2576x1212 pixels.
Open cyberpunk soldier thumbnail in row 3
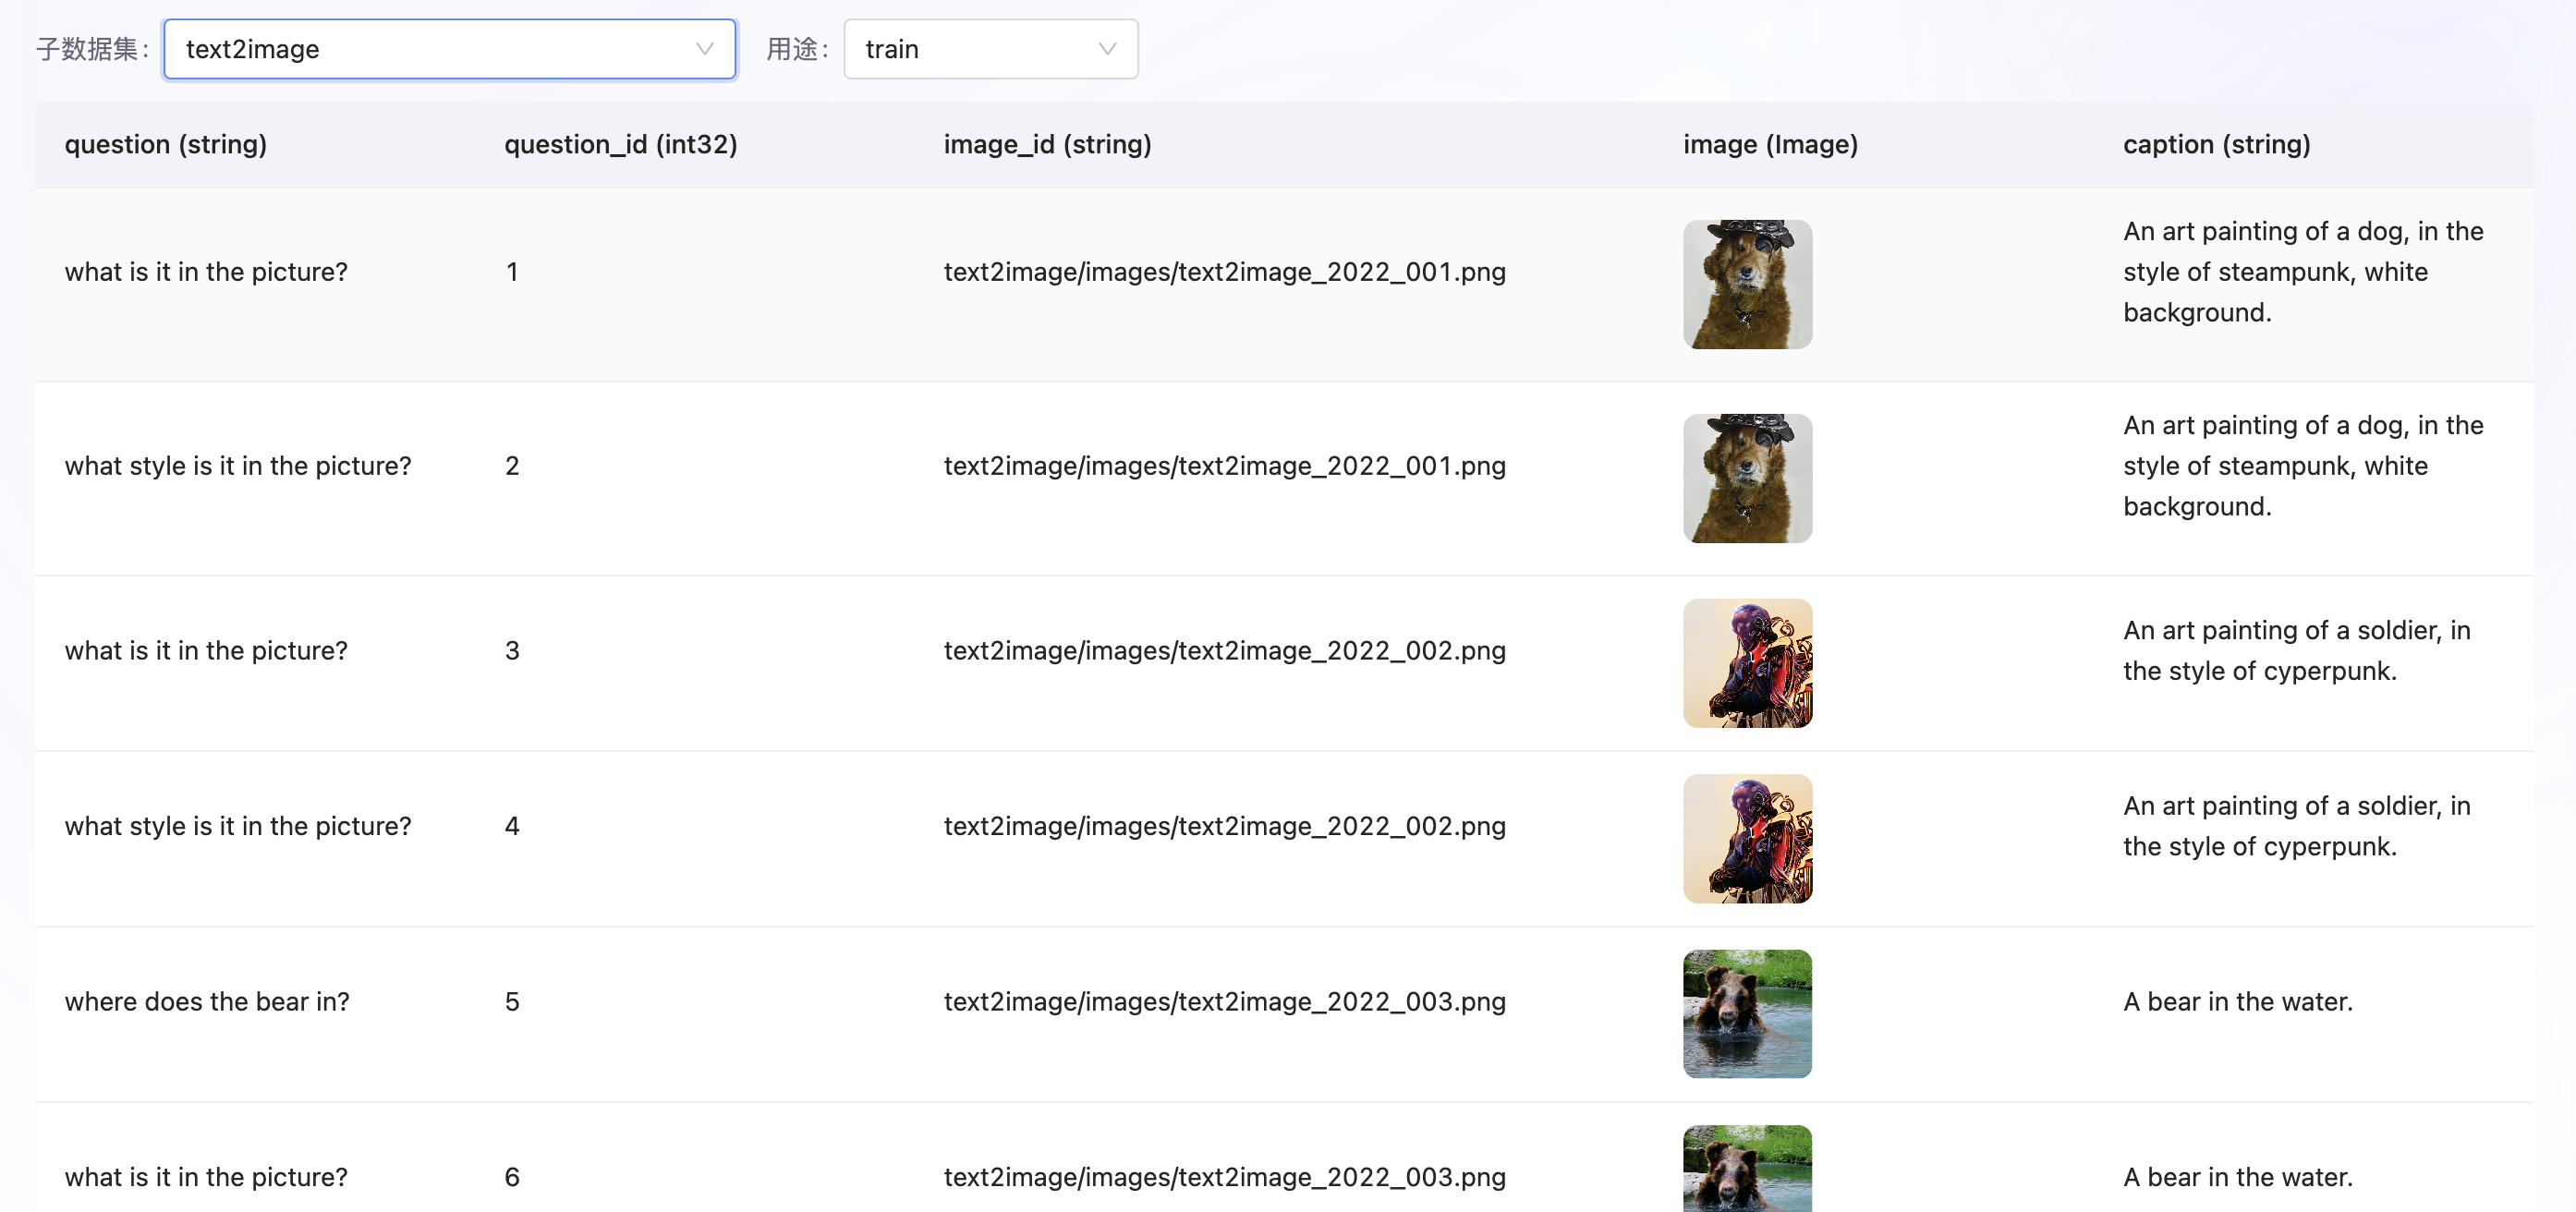pos(1746,663)
